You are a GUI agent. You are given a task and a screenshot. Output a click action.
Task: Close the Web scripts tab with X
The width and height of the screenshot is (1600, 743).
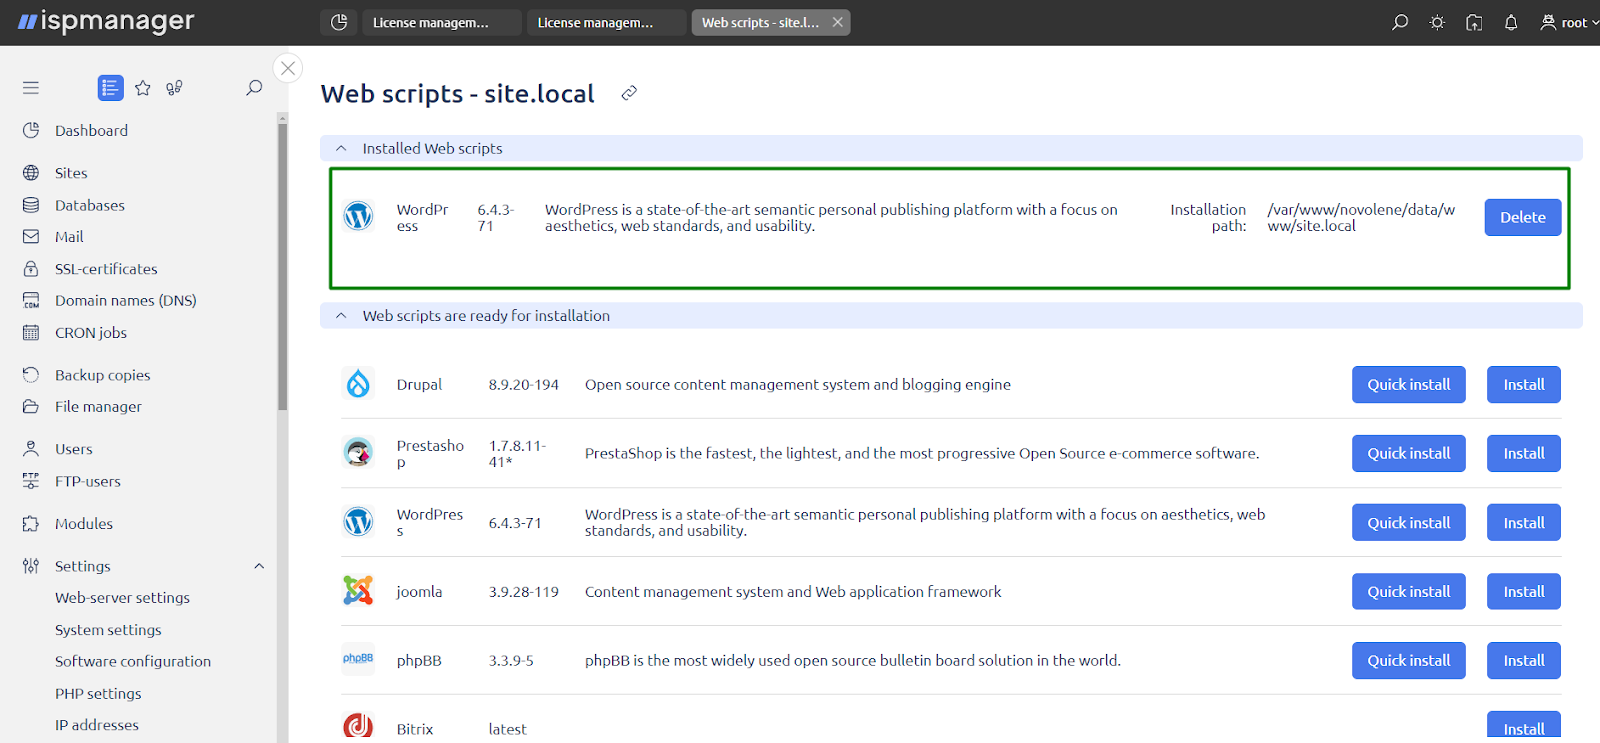click(838, 22)
